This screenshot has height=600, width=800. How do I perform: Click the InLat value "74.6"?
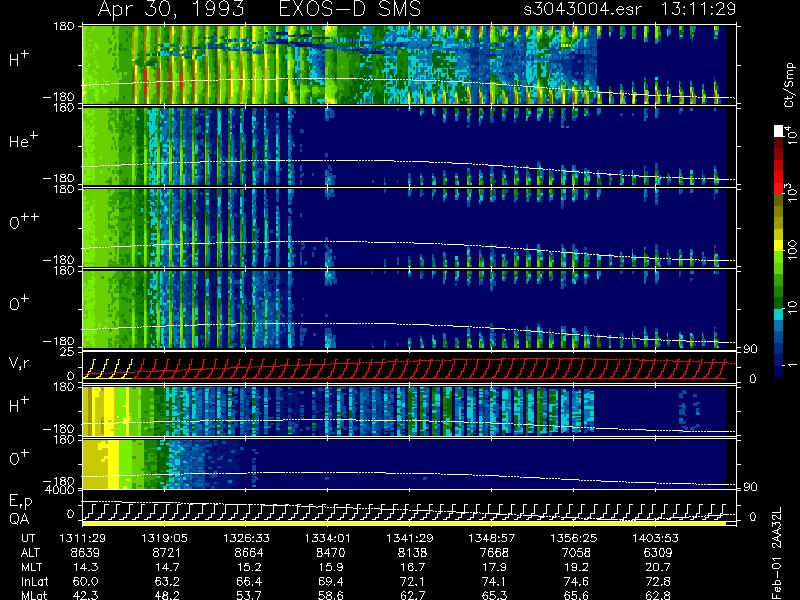click(577, 581)
